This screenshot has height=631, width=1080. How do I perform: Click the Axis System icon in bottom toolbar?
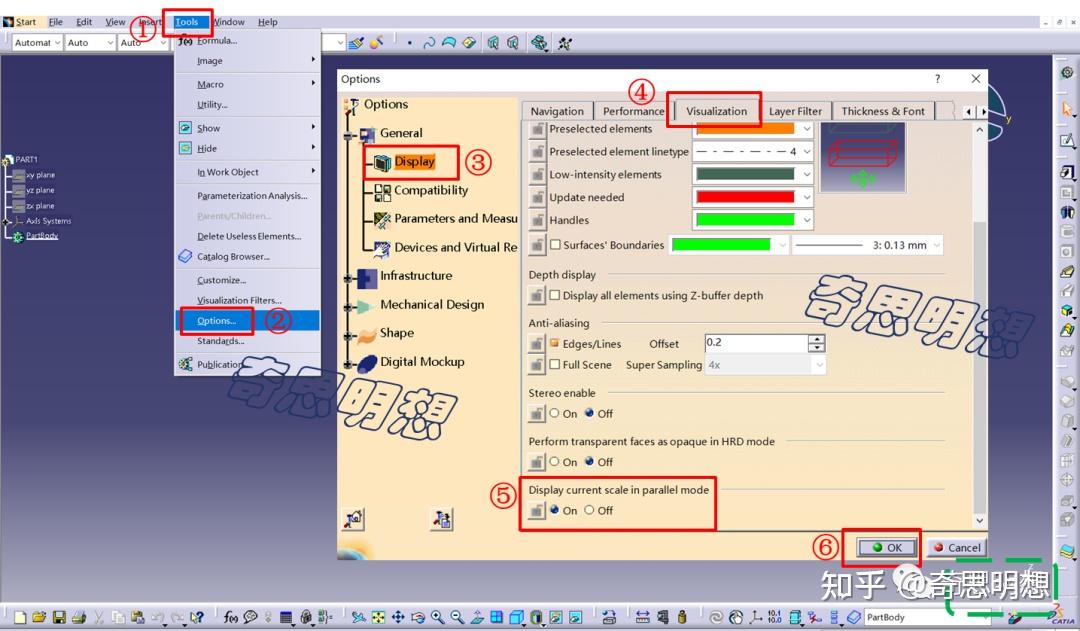pyautogui.click(x=756, y=617)
